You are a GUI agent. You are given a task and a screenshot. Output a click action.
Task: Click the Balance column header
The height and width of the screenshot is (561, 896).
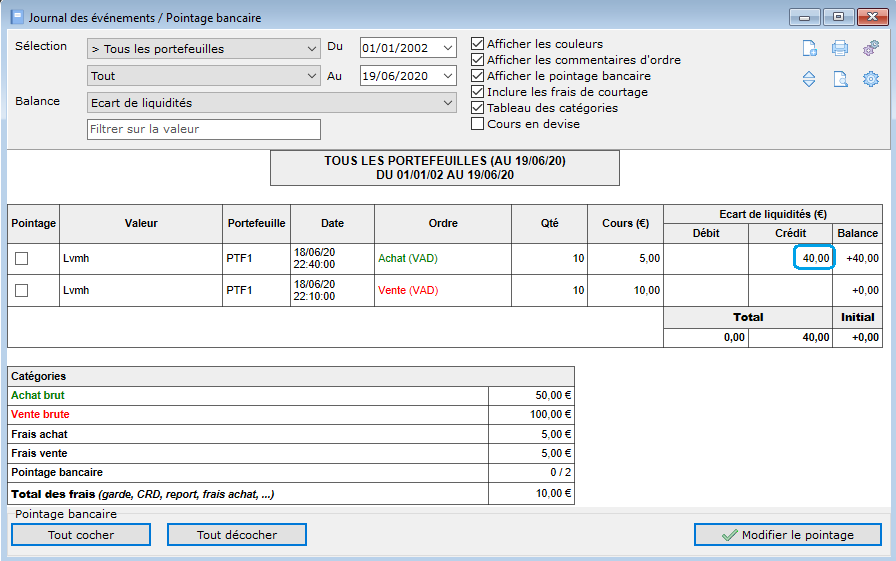(857, 233)
